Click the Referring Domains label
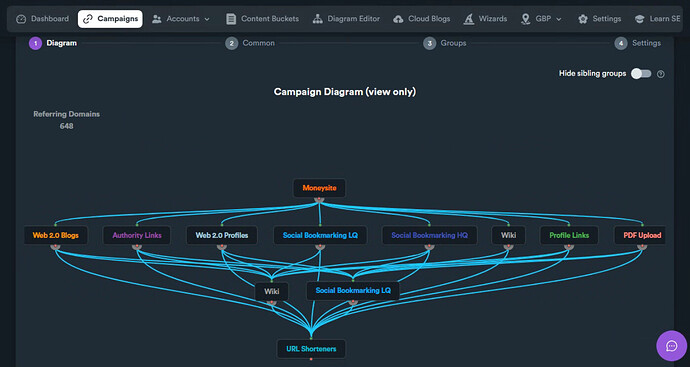This screenshot has height=367, width=690. (x=66, y=114)
